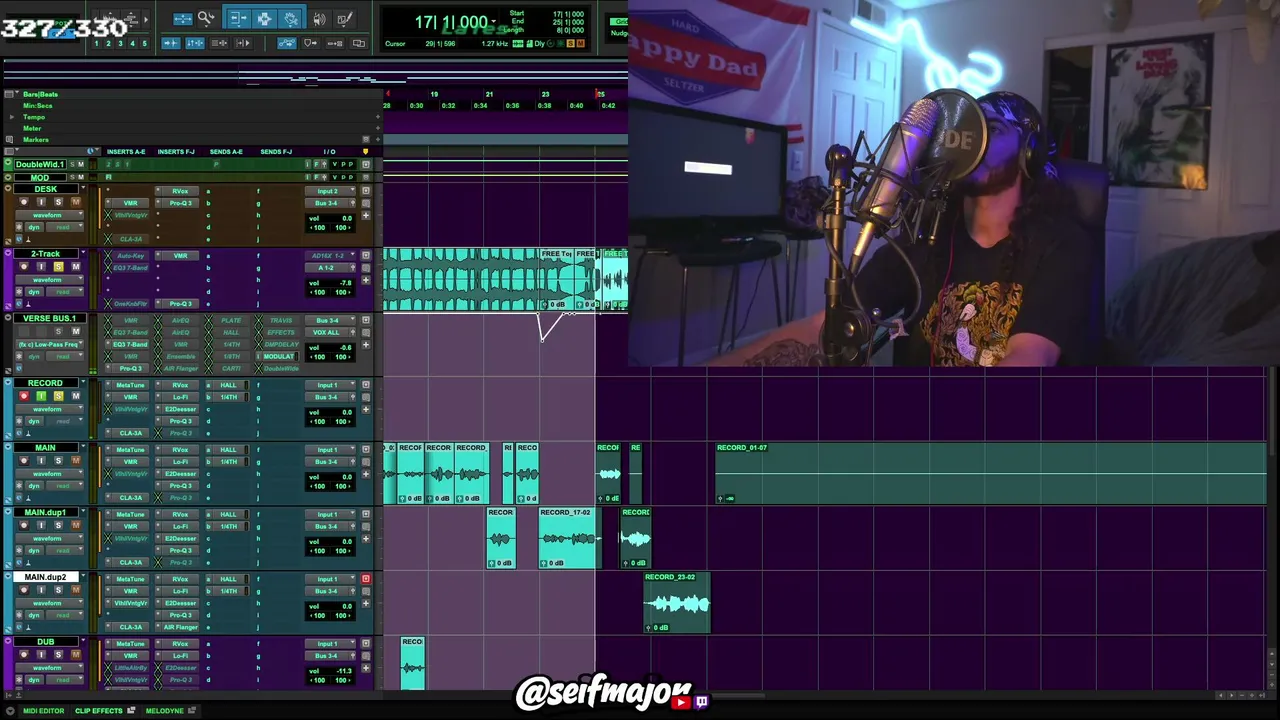Mute the VERSE BUS.1 track
Screen dimensions: 1280x720
coord(75,331)
